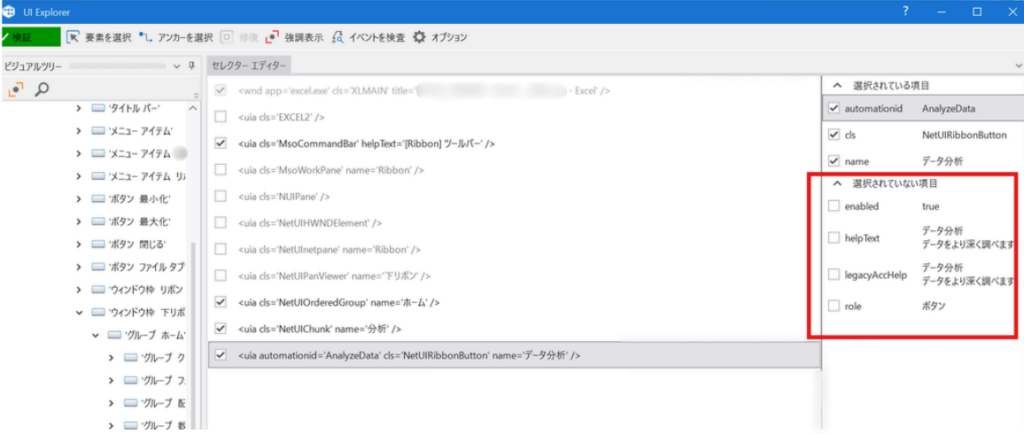Check the role attribute checkbox

[833, 305]
